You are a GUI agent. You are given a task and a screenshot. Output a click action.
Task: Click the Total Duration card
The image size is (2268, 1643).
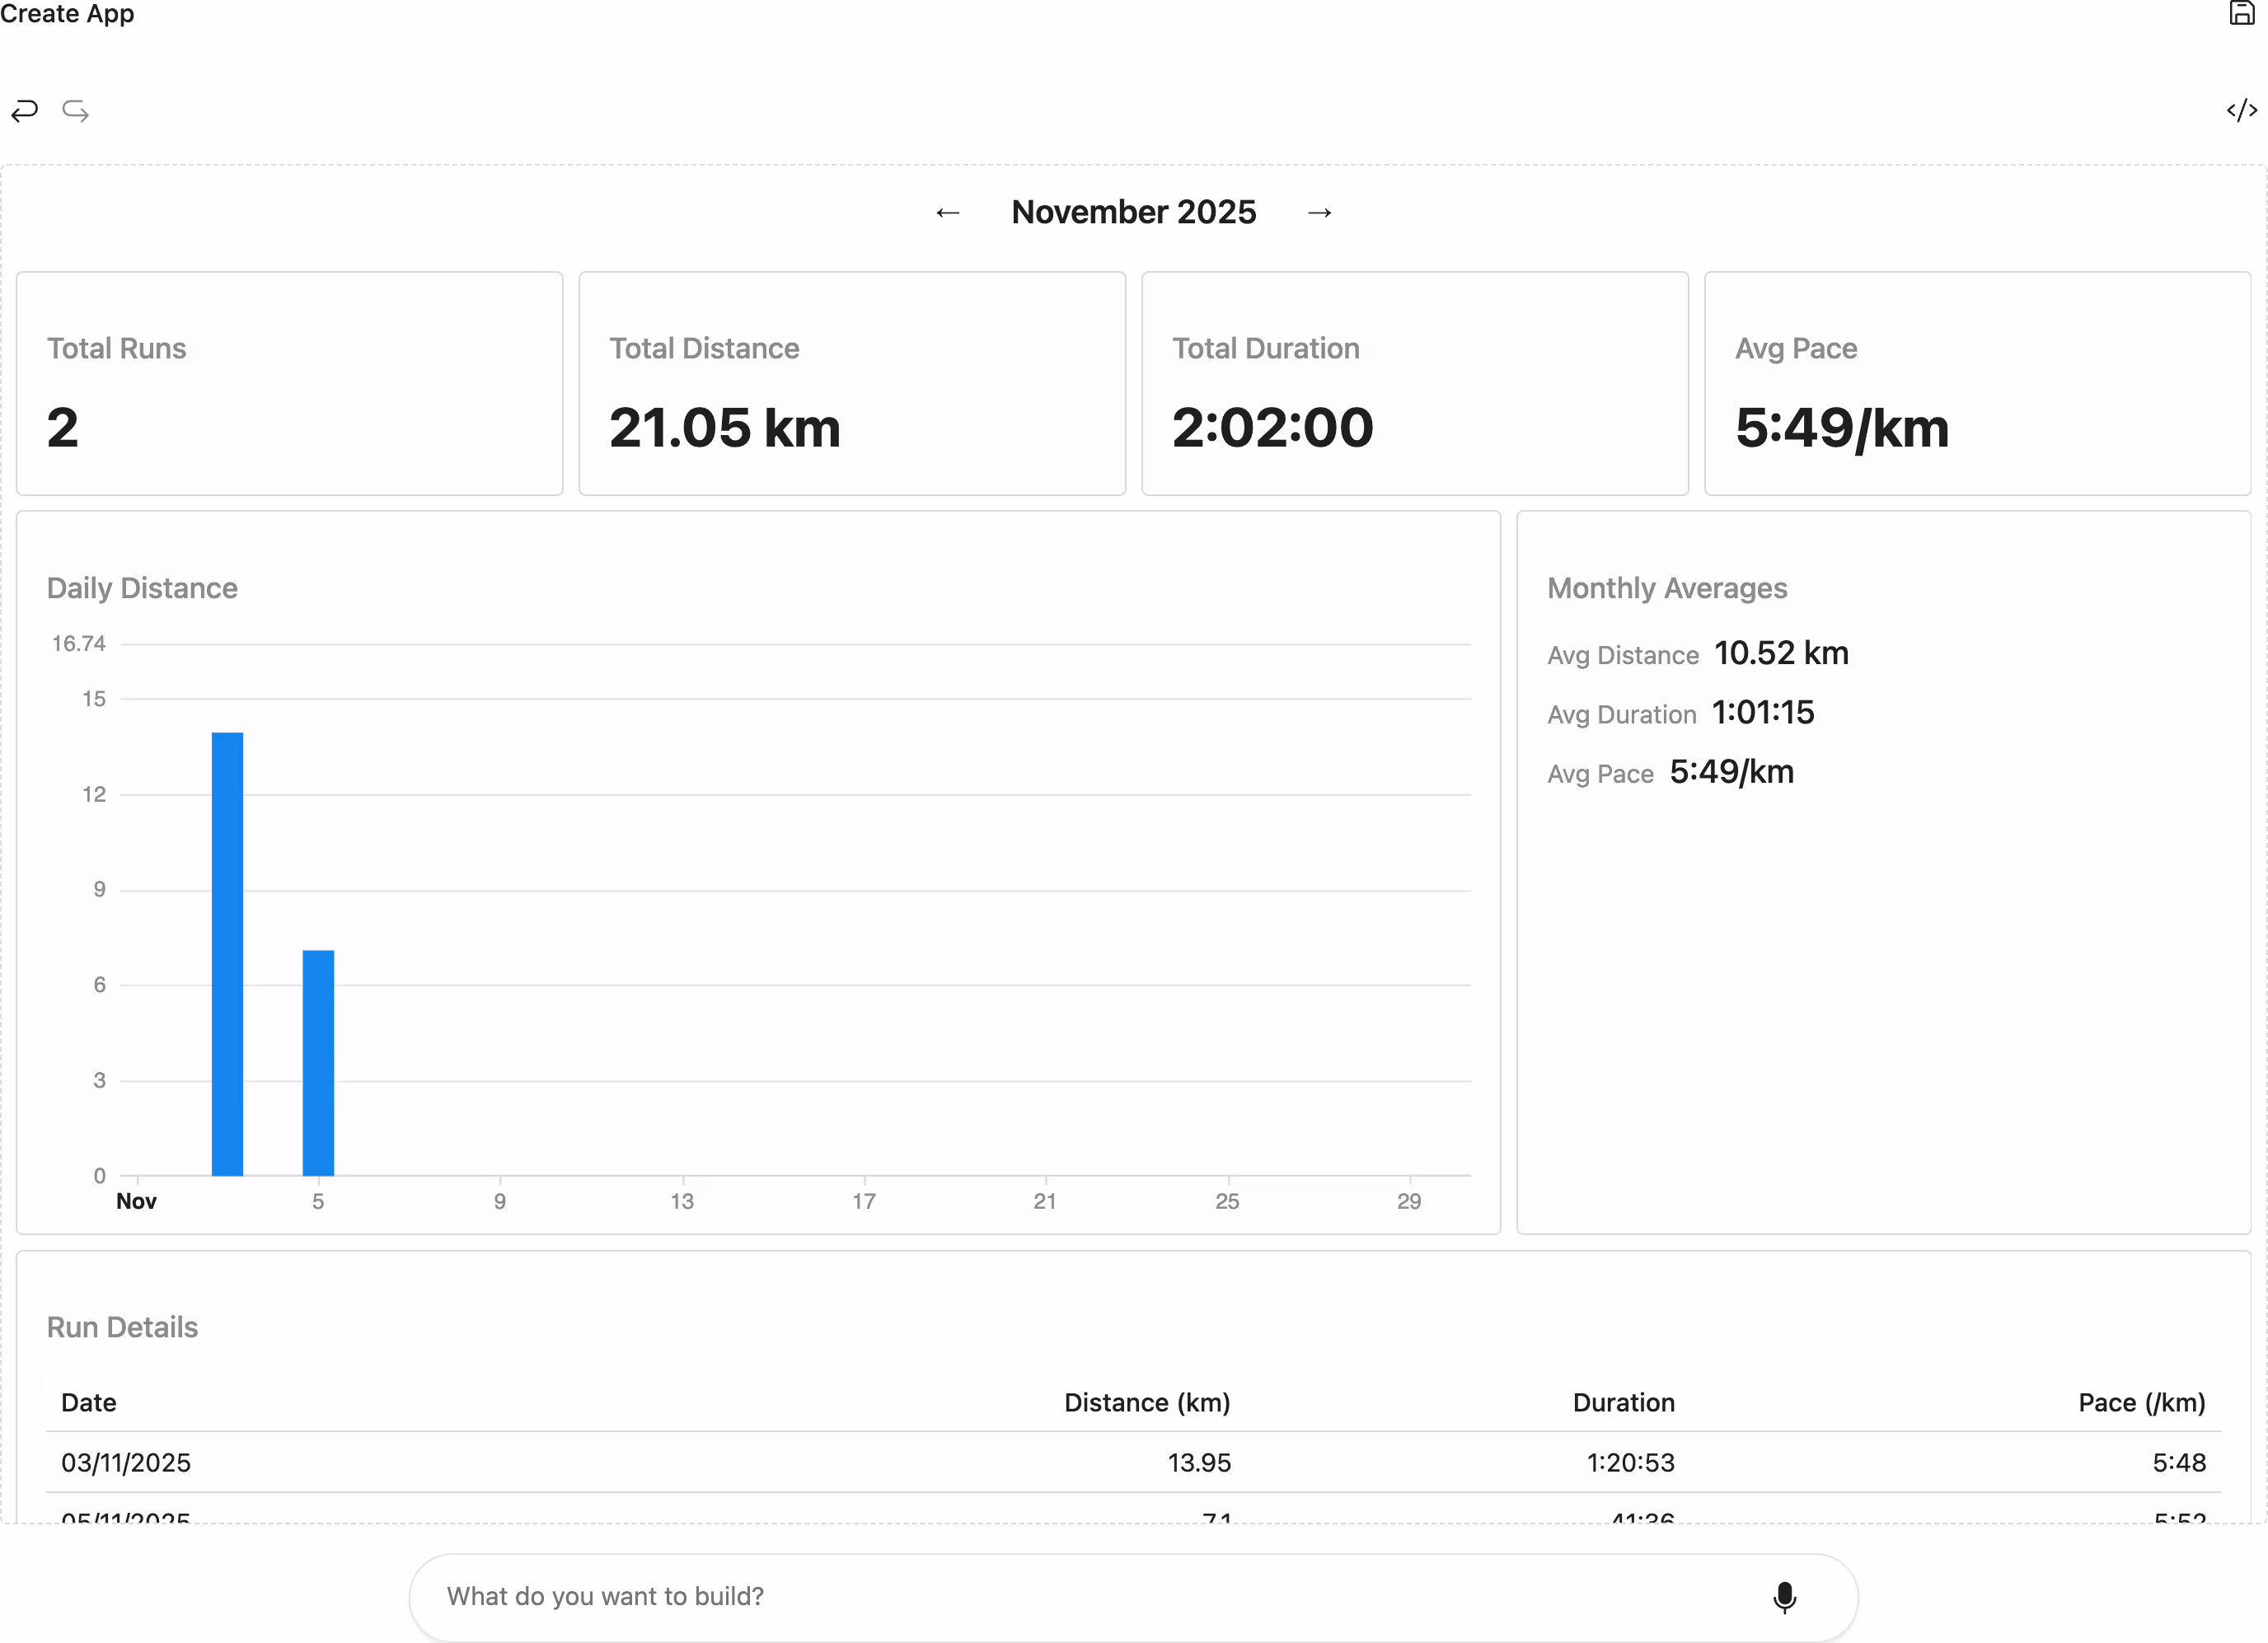[1414, 384]
